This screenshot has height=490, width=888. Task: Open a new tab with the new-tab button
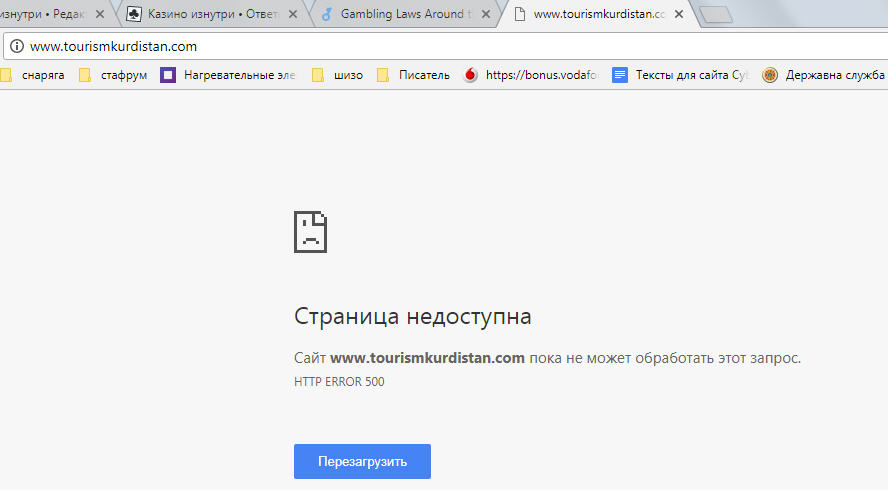pos(714,15)
